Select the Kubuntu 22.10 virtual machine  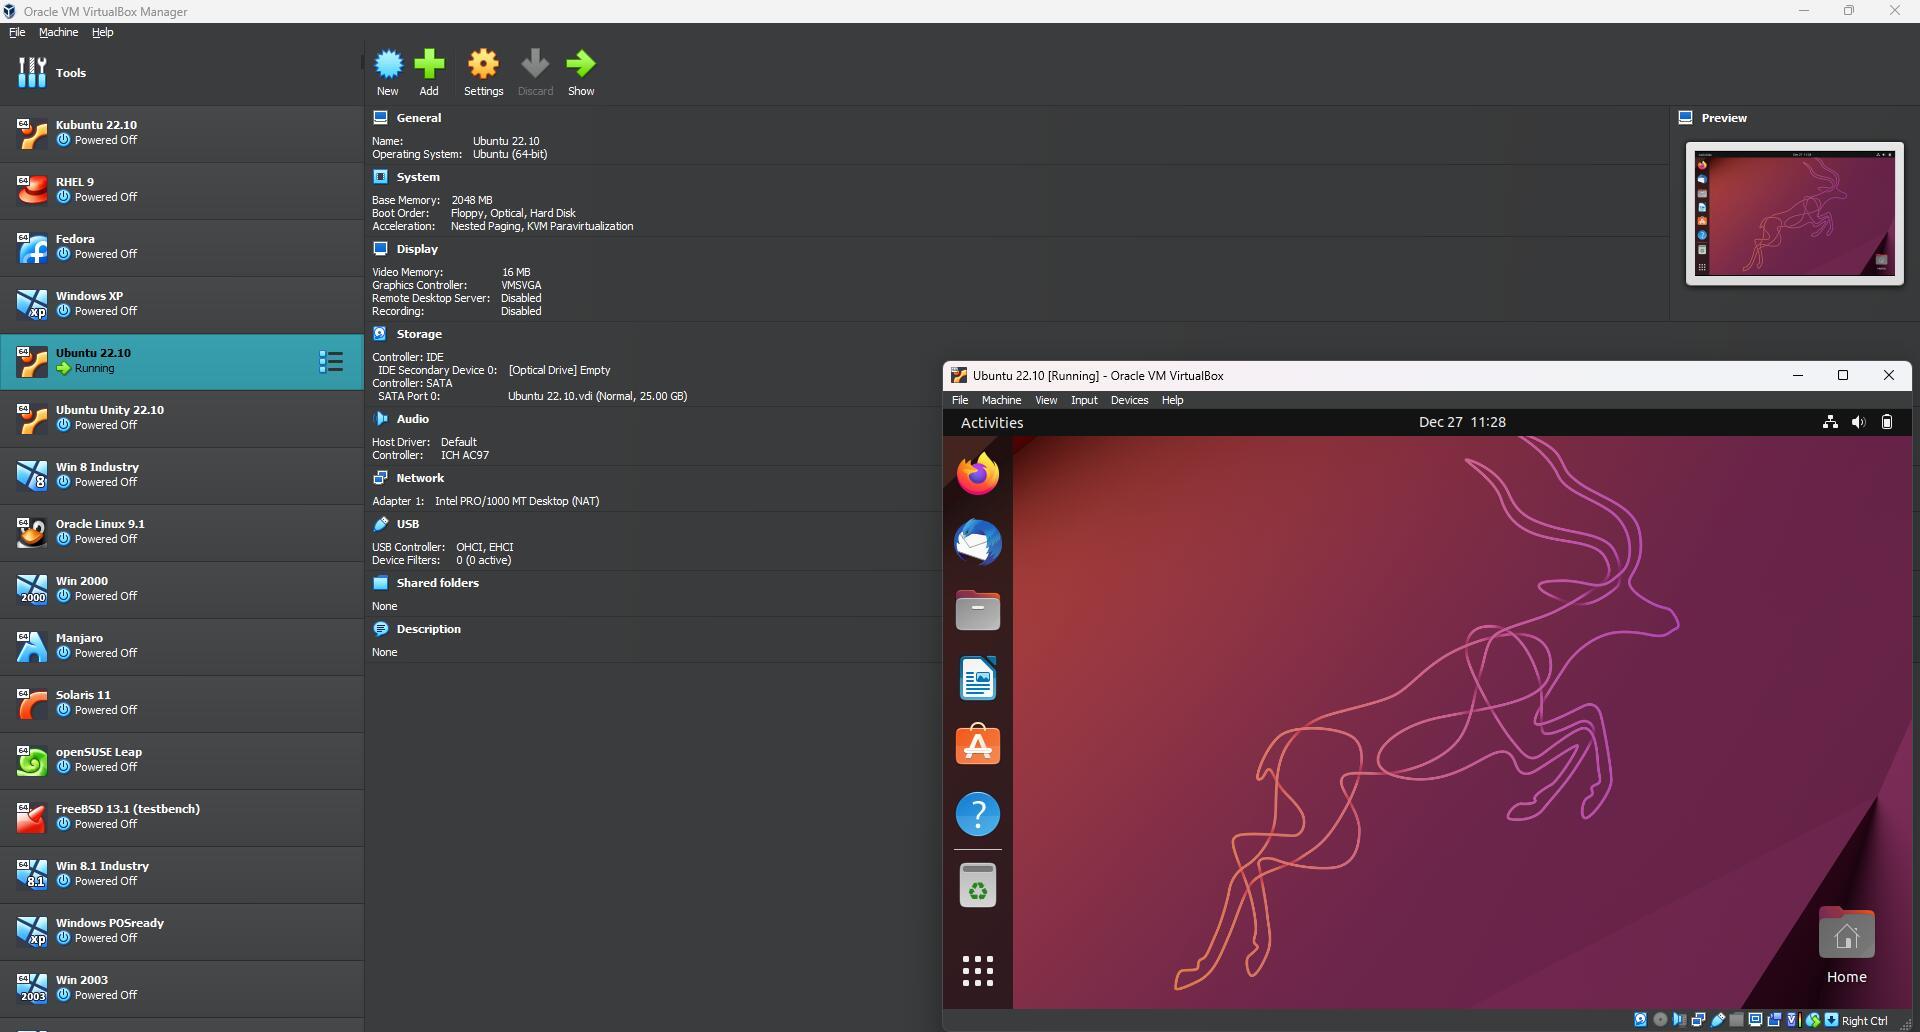(181, 133)
